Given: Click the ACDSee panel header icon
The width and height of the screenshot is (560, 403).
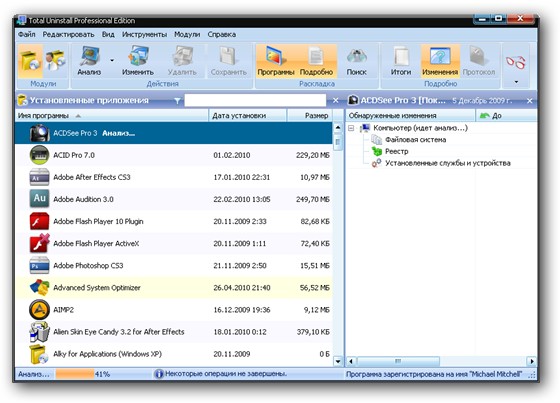Looking at the screenshot, I should click(x=353, y=100).
